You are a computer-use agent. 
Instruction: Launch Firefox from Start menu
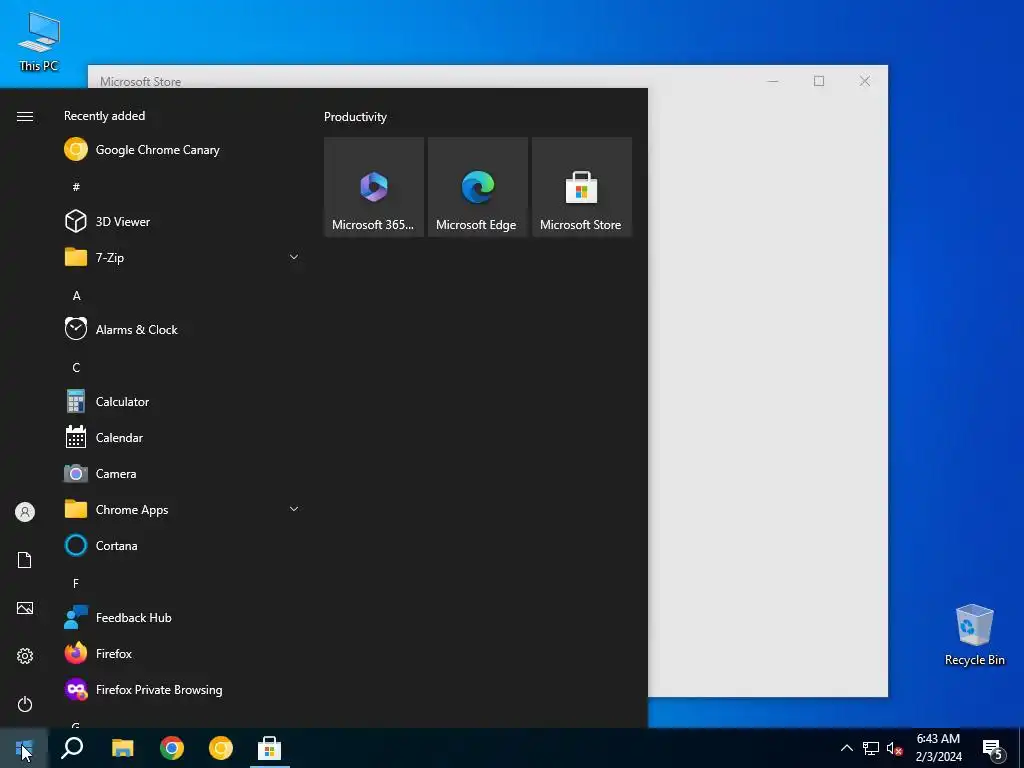pyautogui.click(x=182, y=654)
